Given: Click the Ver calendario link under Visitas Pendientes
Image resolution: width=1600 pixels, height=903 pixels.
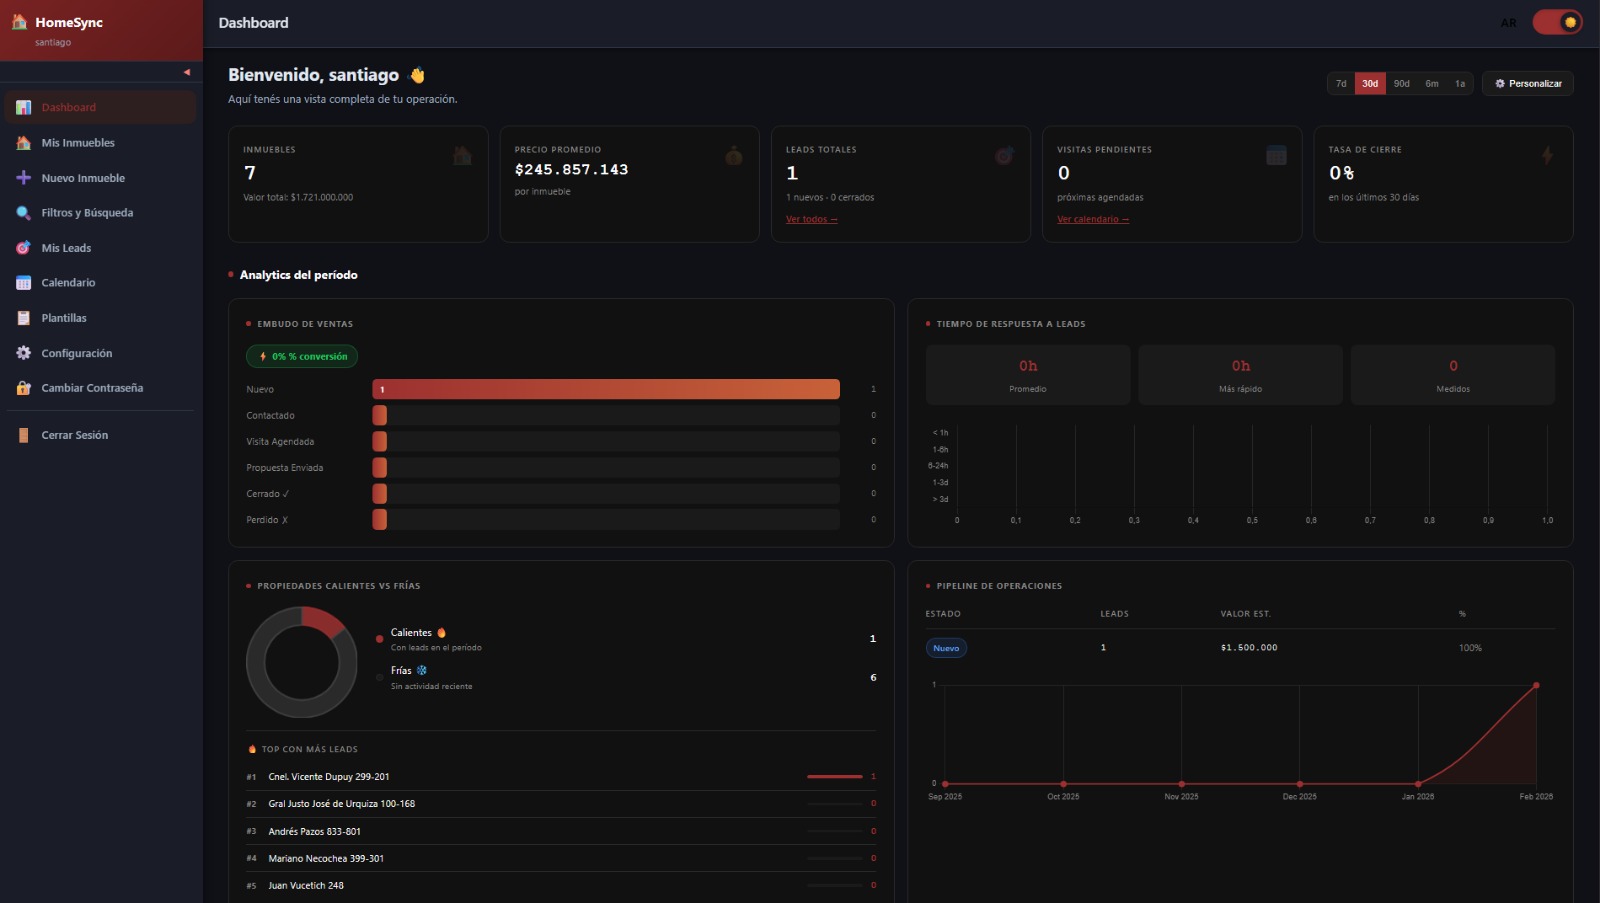Looking at the screenshot, I should tap(1092, 218).
